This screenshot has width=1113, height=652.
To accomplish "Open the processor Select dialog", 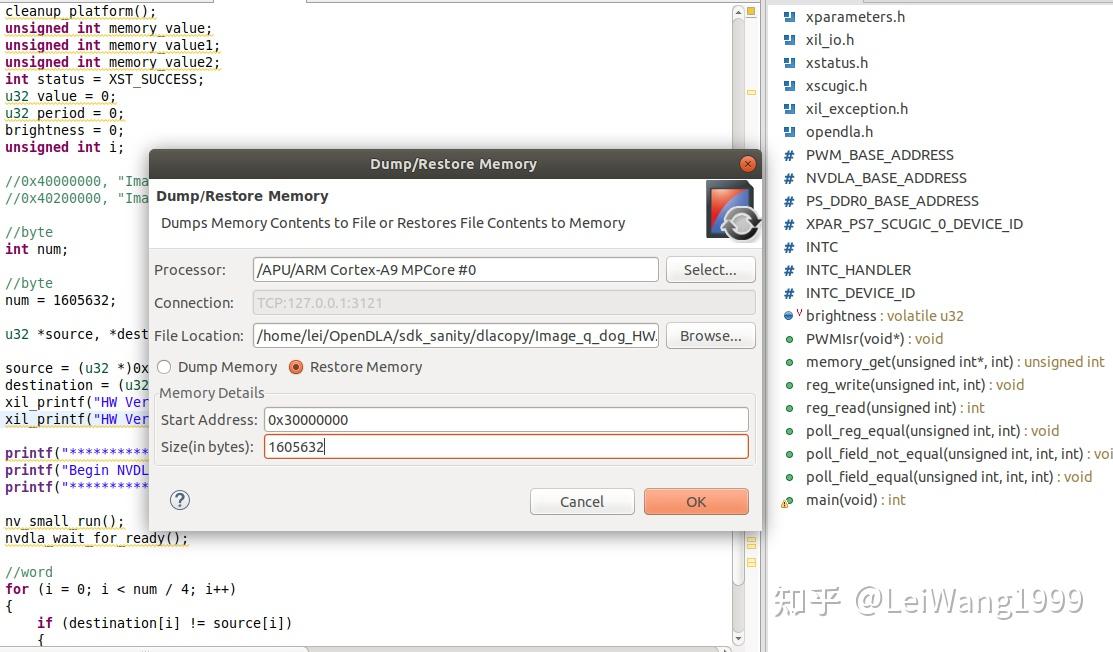I will pos(710,269).
